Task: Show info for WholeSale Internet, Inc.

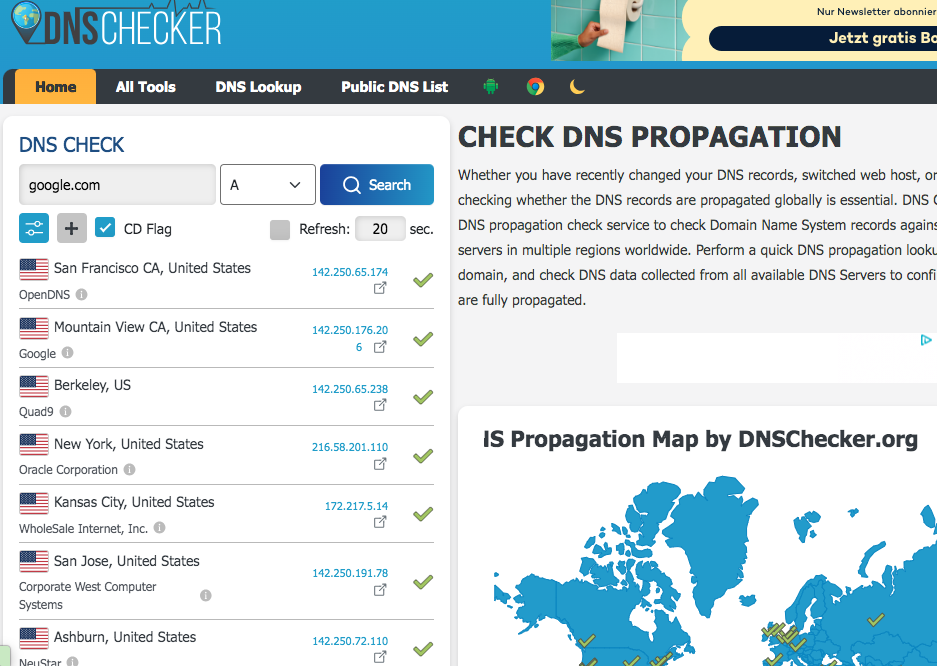Action: click(x=160, y=527)
